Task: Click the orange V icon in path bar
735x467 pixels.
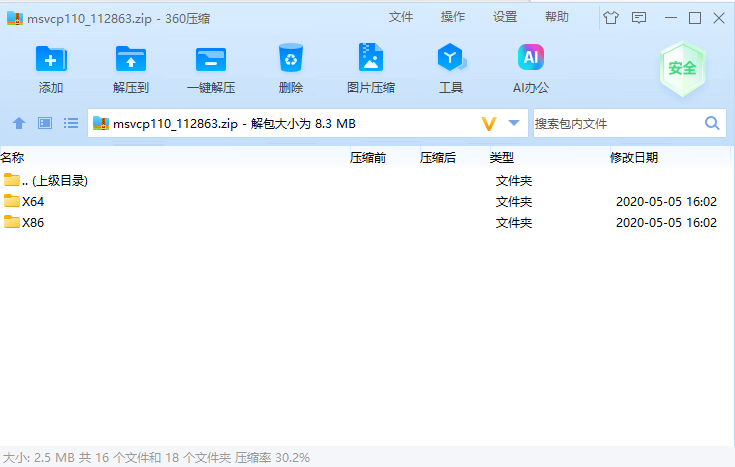Action: [x=488, y=124]
